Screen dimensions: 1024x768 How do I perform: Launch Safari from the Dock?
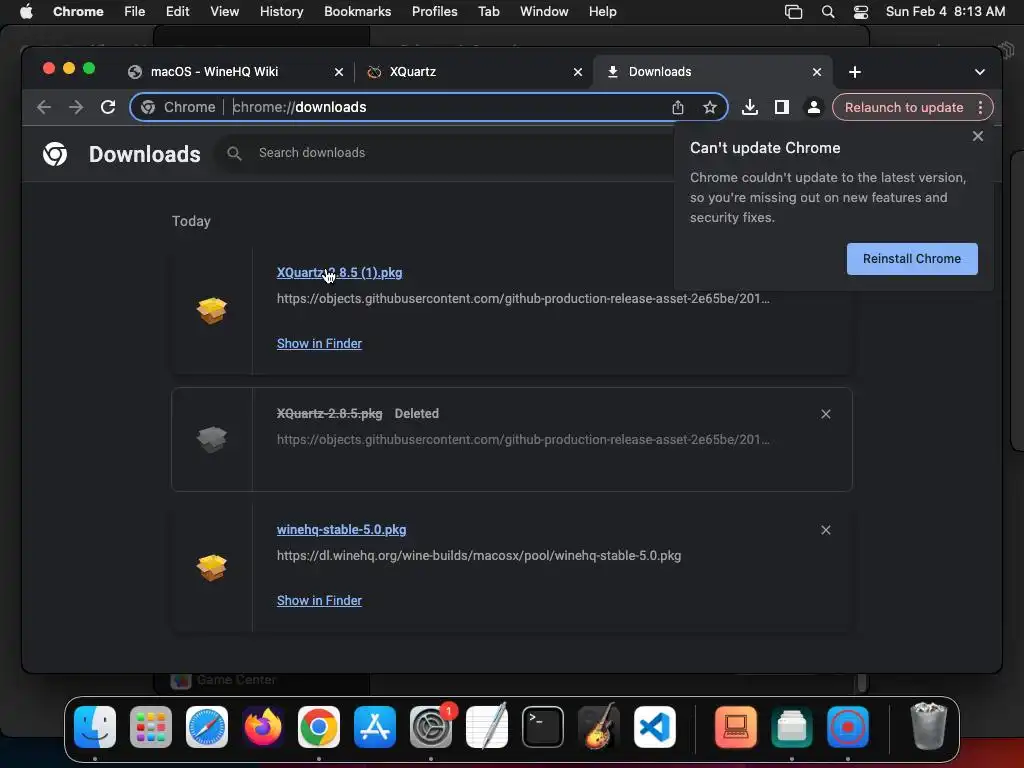click(207, 727)
